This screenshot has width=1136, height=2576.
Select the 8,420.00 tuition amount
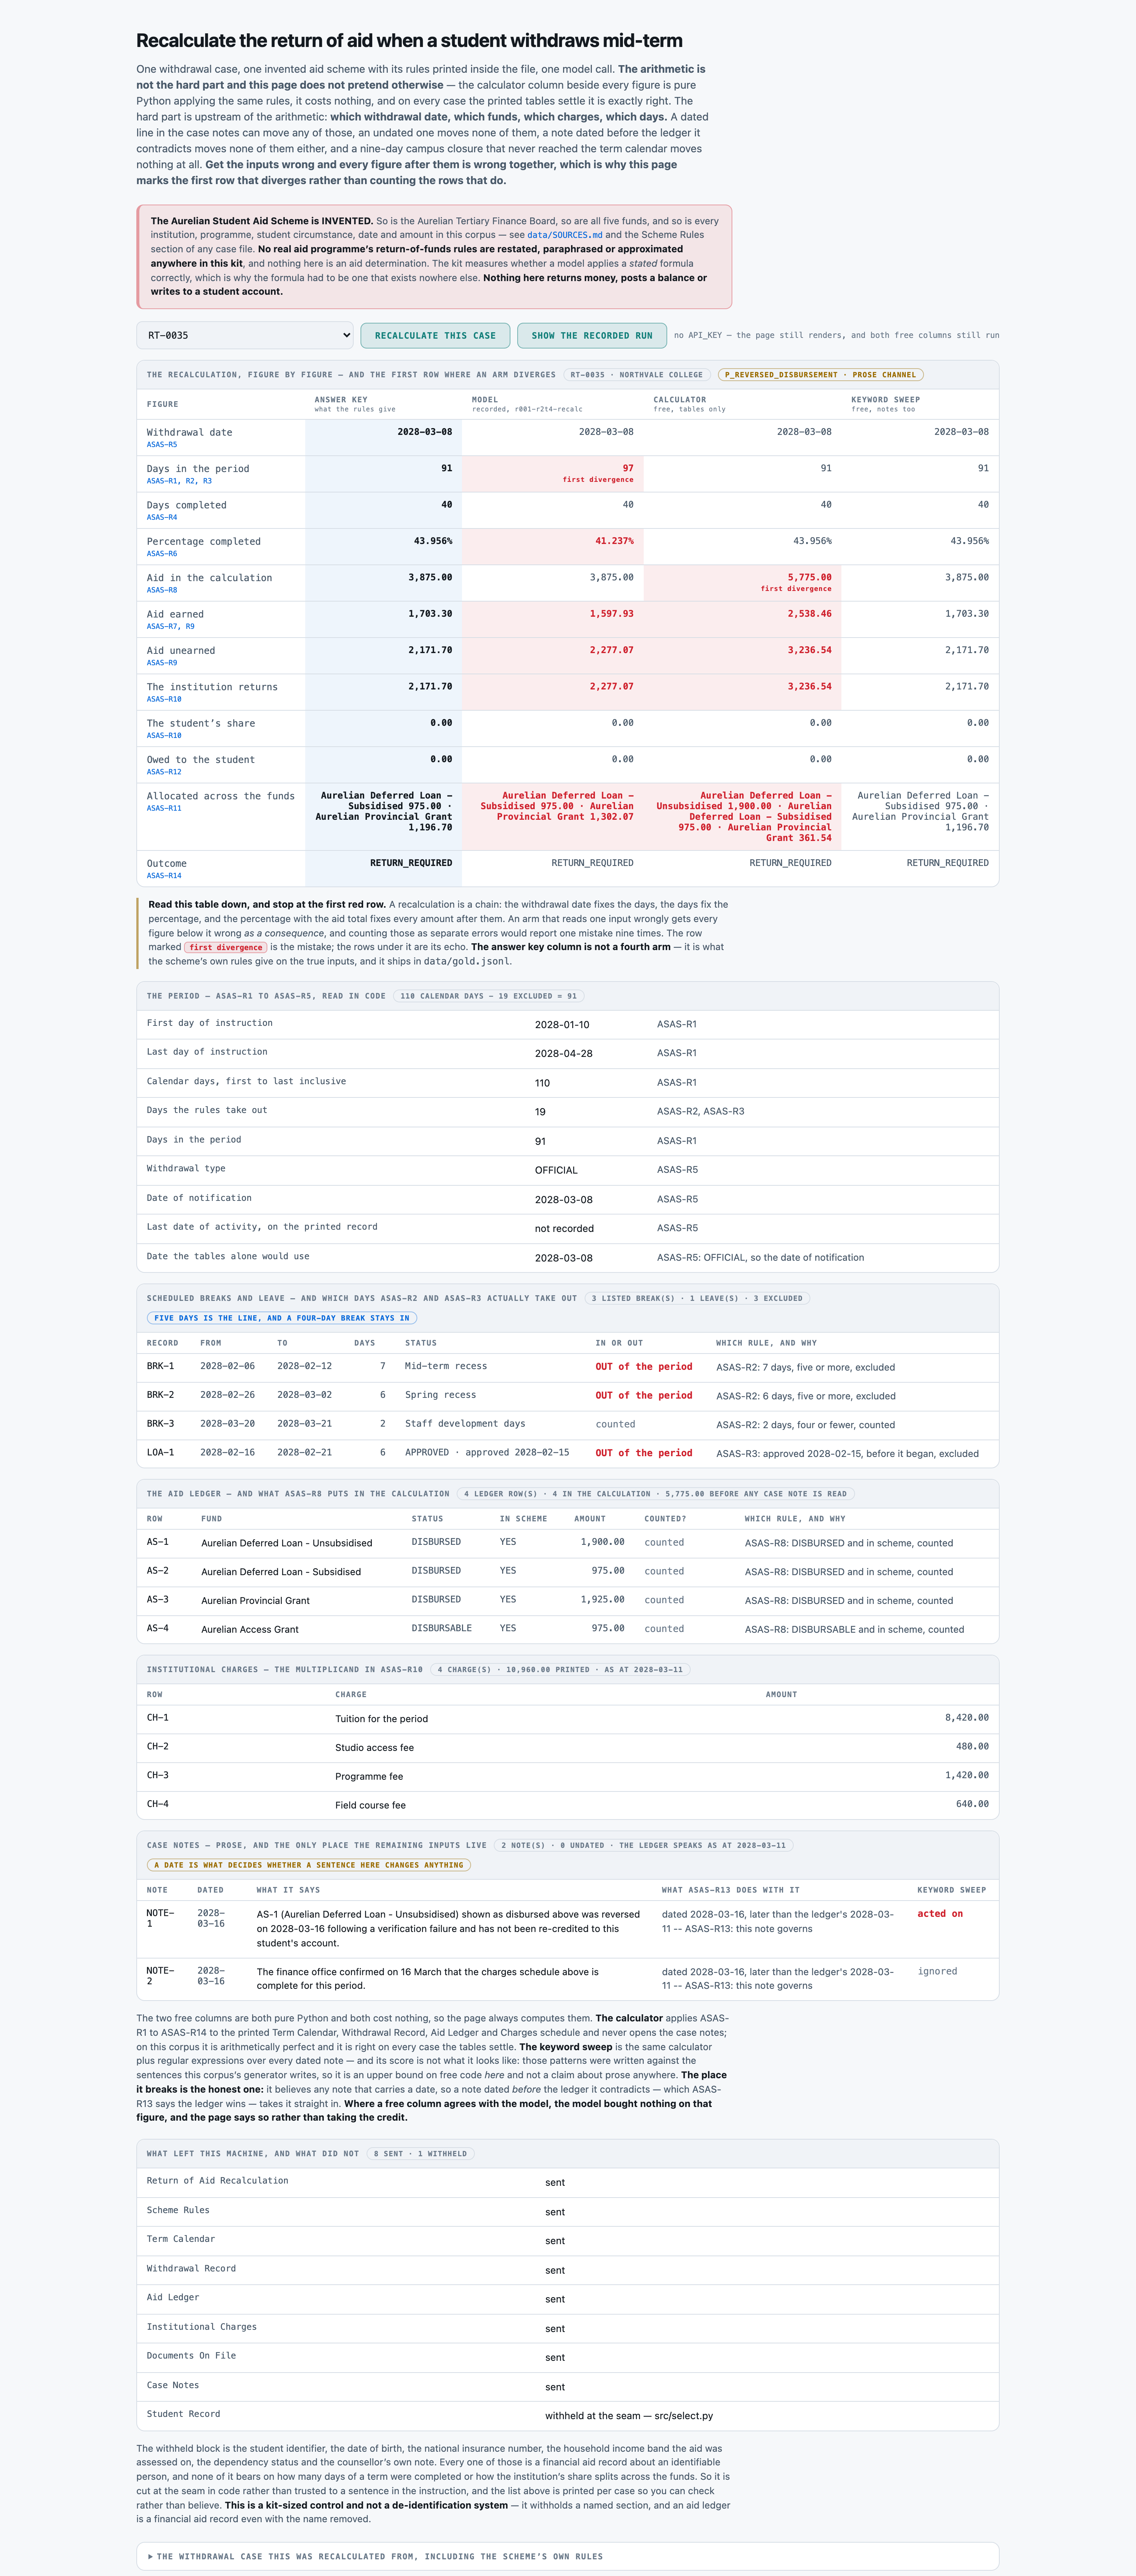(x=967, y=1718)
